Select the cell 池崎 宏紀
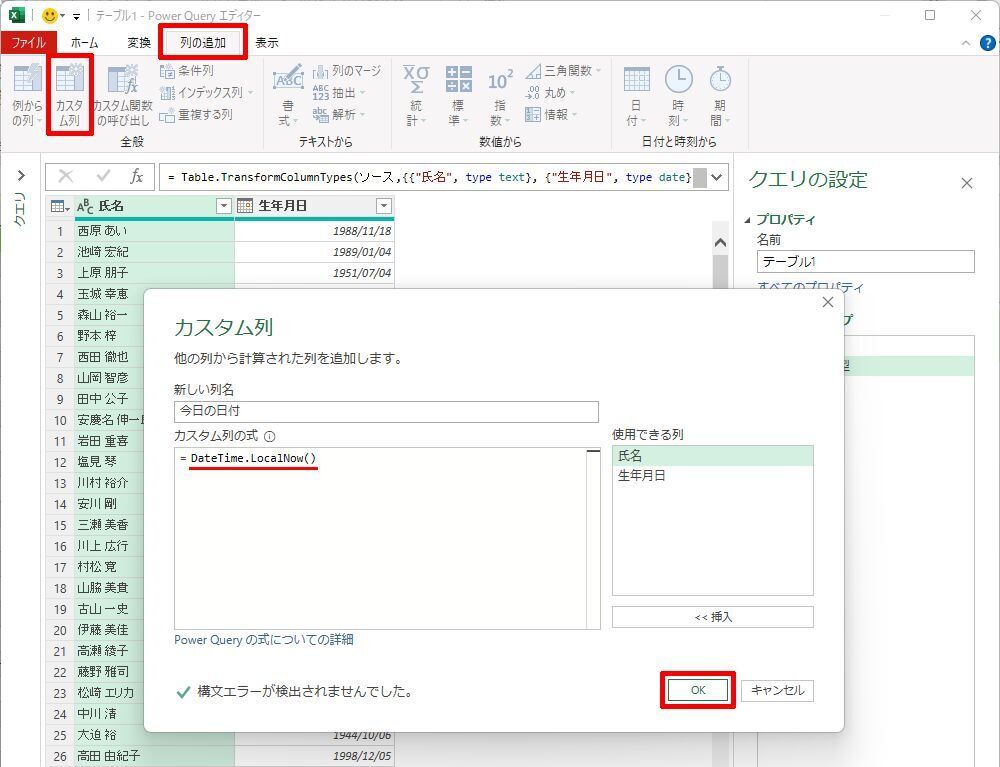This screenshot has height=767, width=1000. click(154, 252)
